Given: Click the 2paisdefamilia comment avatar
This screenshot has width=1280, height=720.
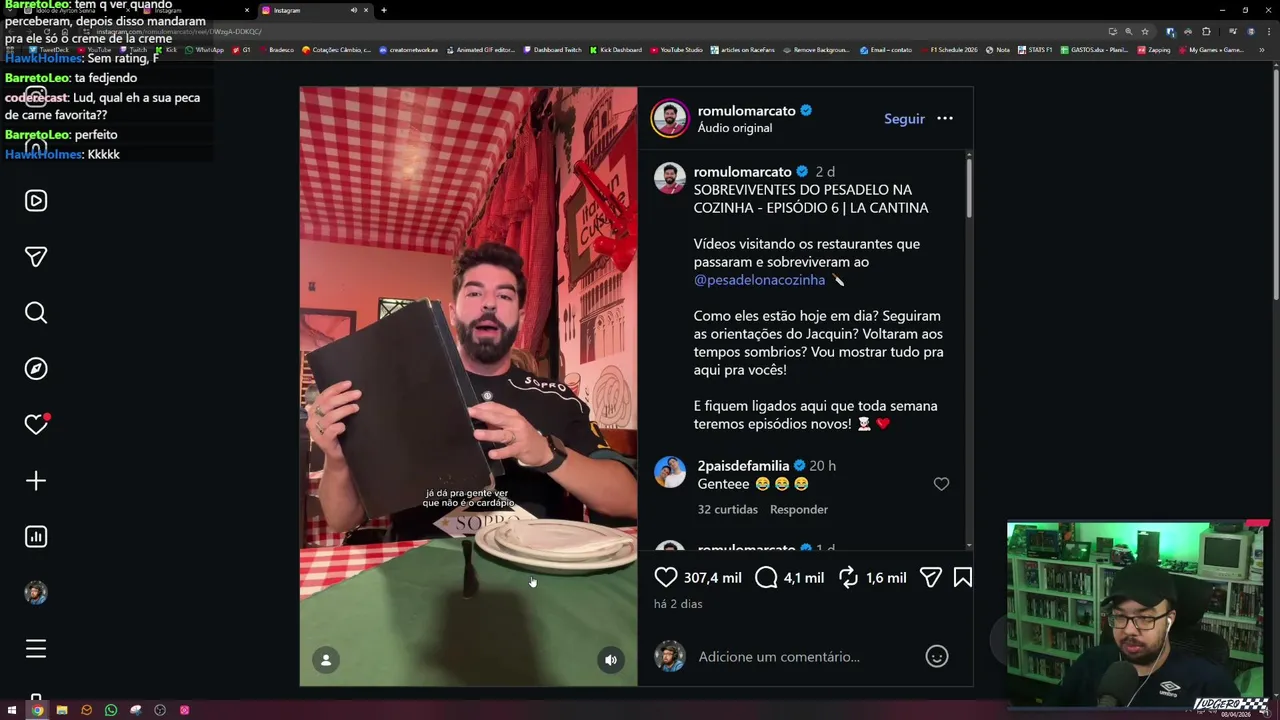Looking at the screenshot, I should 670,471.
